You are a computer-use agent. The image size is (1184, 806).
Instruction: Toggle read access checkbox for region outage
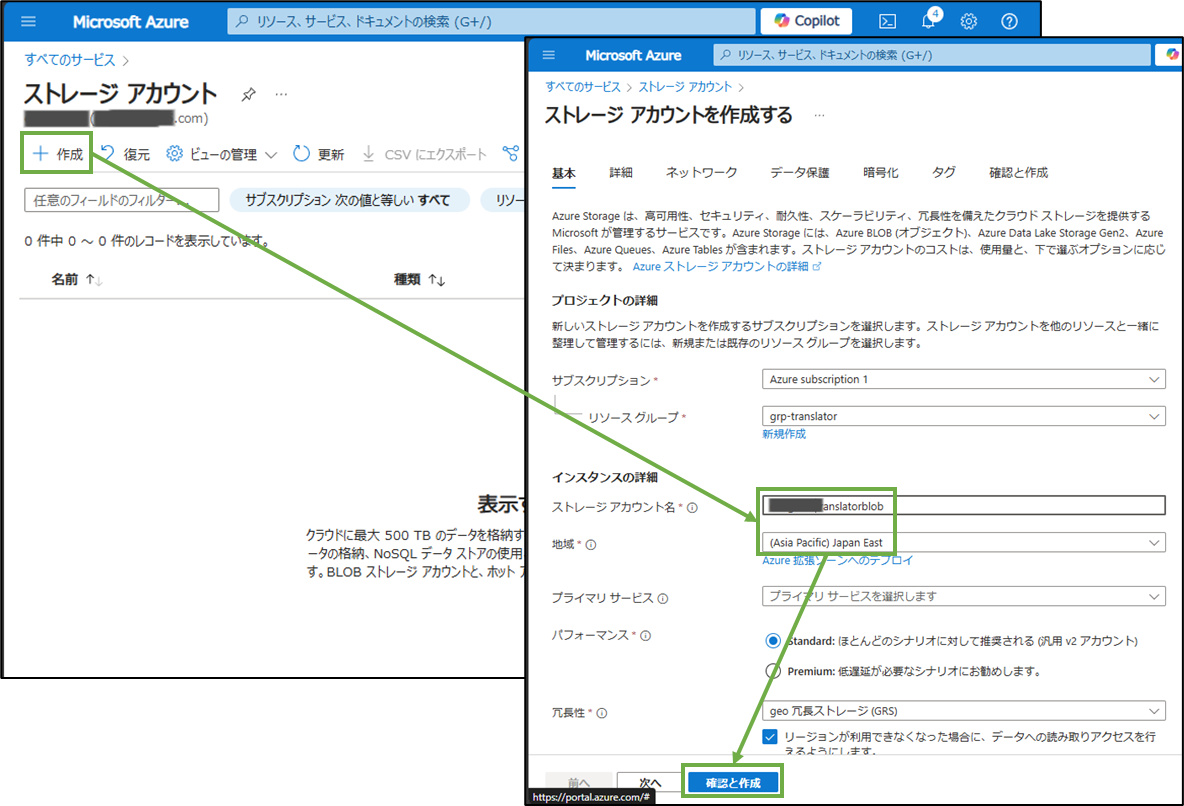click(769, 737)
